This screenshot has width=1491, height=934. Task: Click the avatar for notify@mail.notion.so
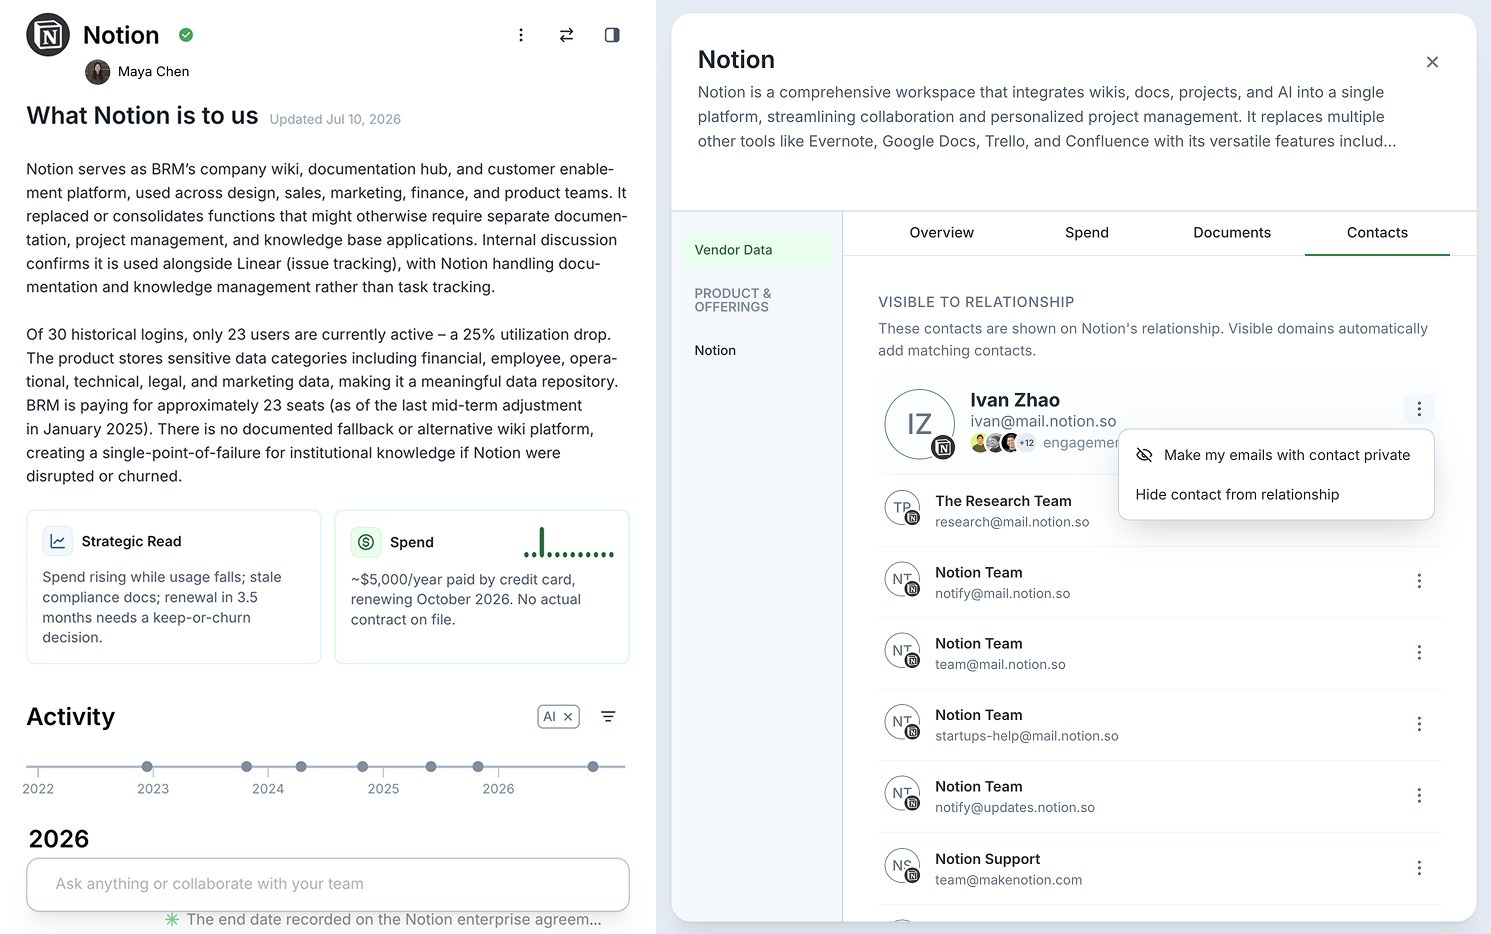(x=902, y=580)
